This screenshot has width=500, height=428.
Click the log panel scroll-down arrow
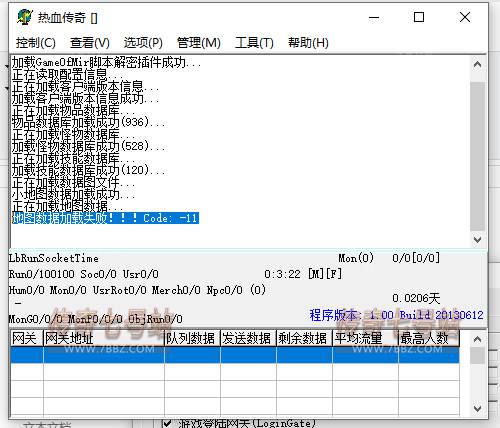(x=477, y=239)
